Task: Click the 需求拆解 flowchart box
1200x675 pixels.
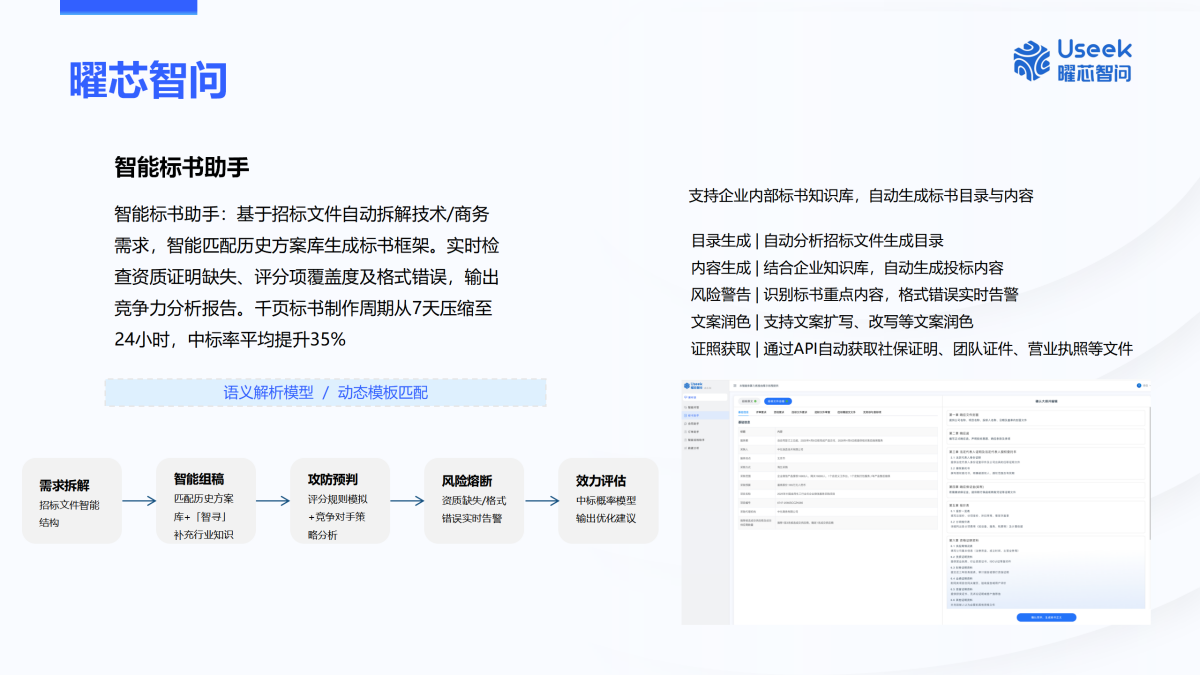Action: coord(72,500)
